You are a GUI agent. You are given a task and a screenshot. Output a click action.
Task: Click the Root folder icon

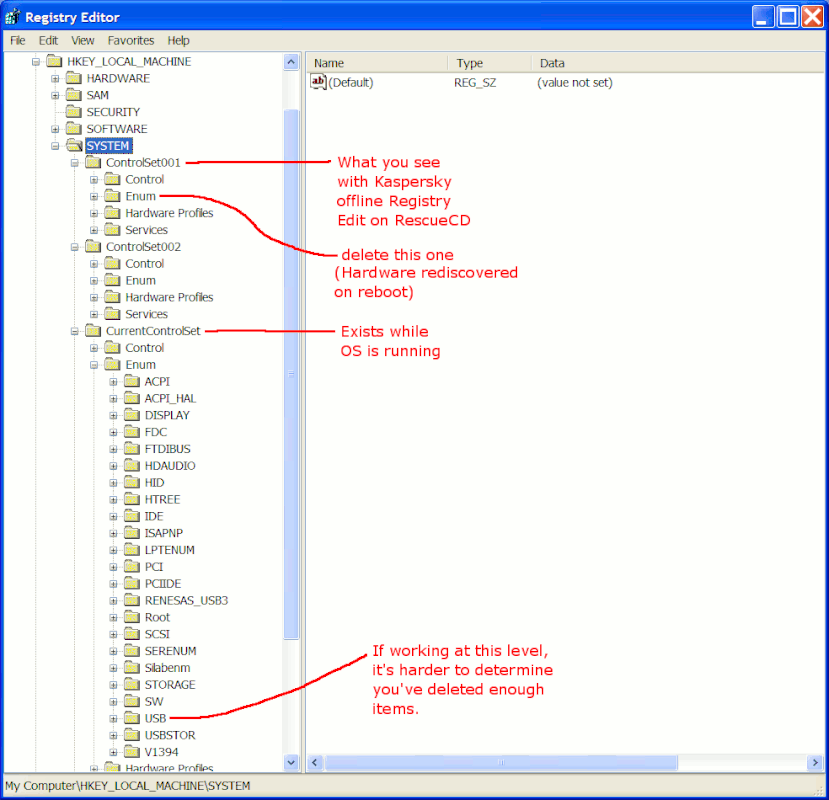click(132, 617)
